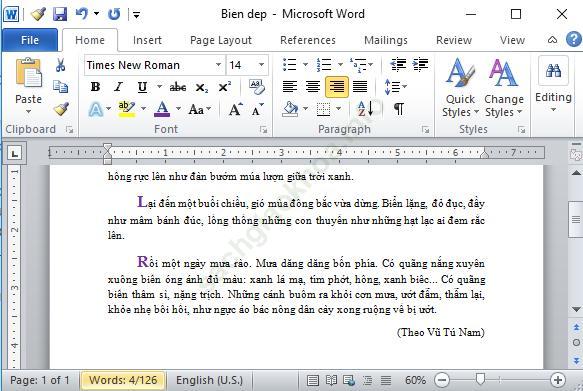Open the Font dialog launcher

tap(264, 129)
